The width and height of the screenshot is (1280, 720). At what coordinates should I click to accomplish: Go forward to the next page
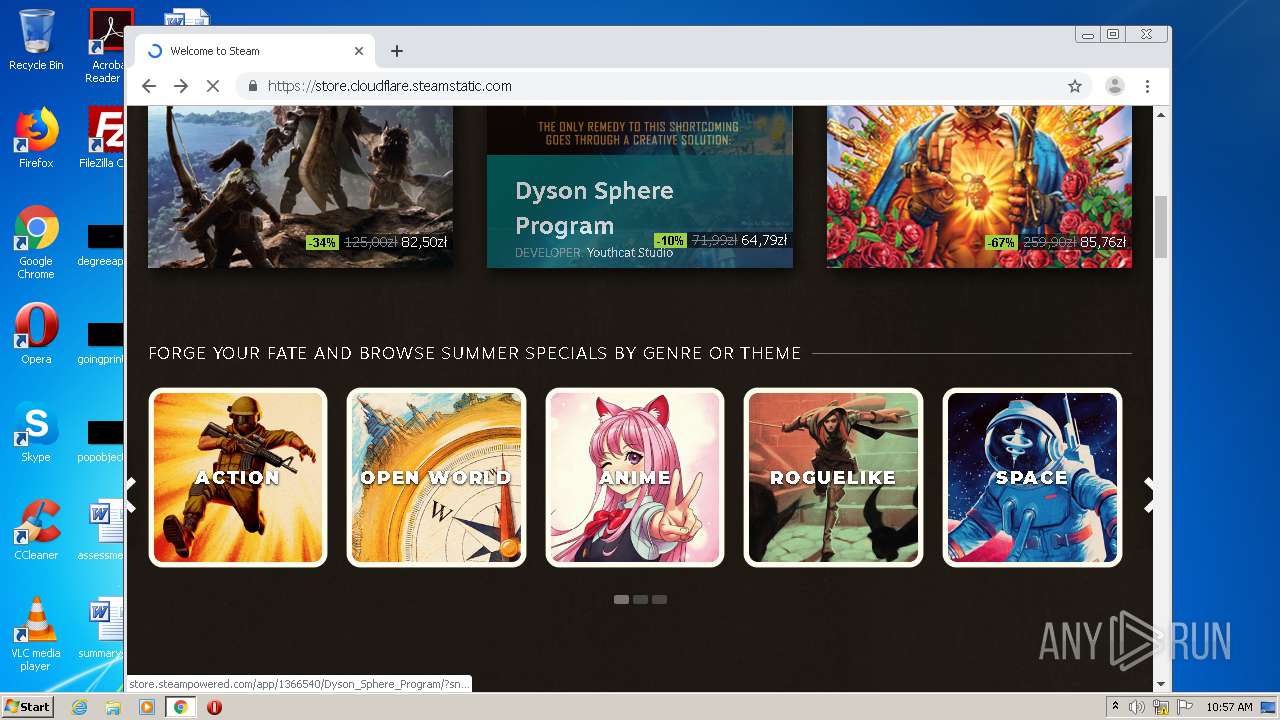coord(181,86)
